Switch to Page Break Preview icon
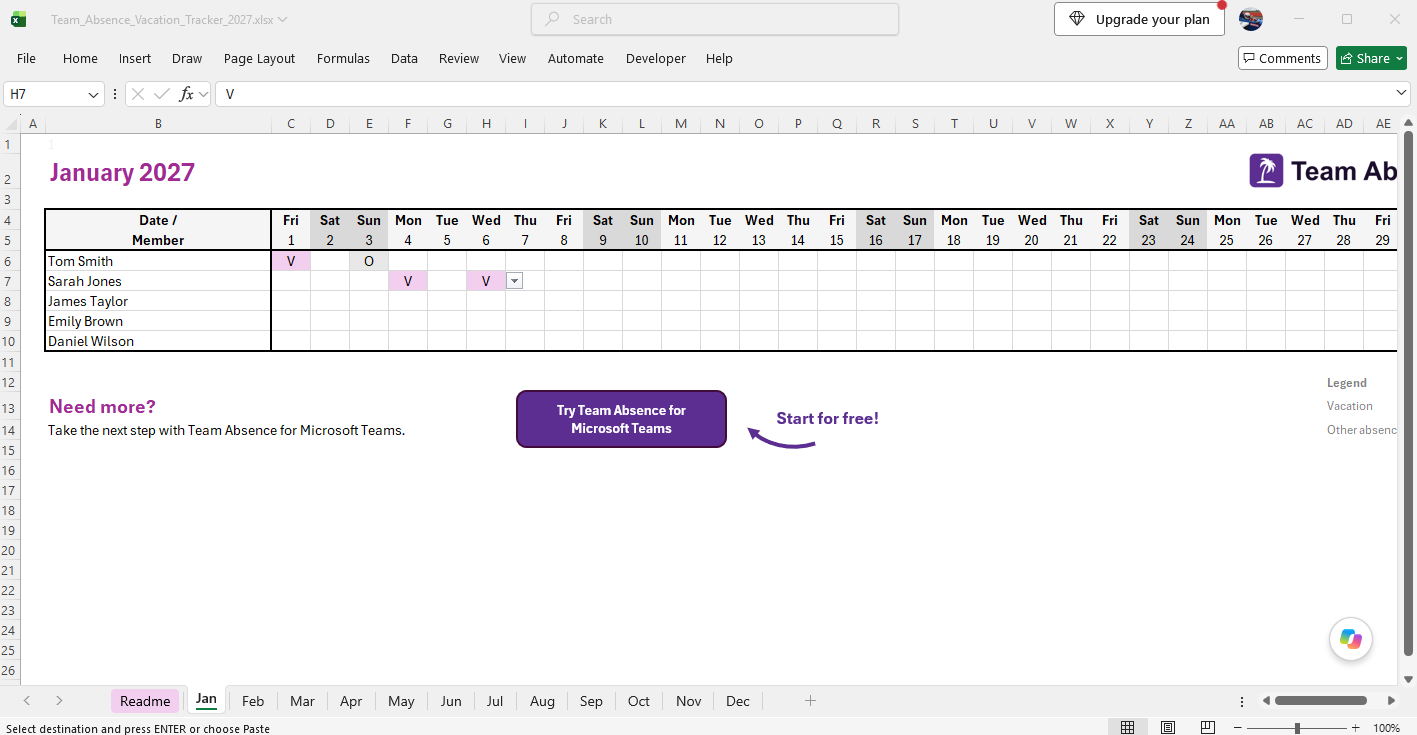1417x735 pixels. (x=1208, y=728)
